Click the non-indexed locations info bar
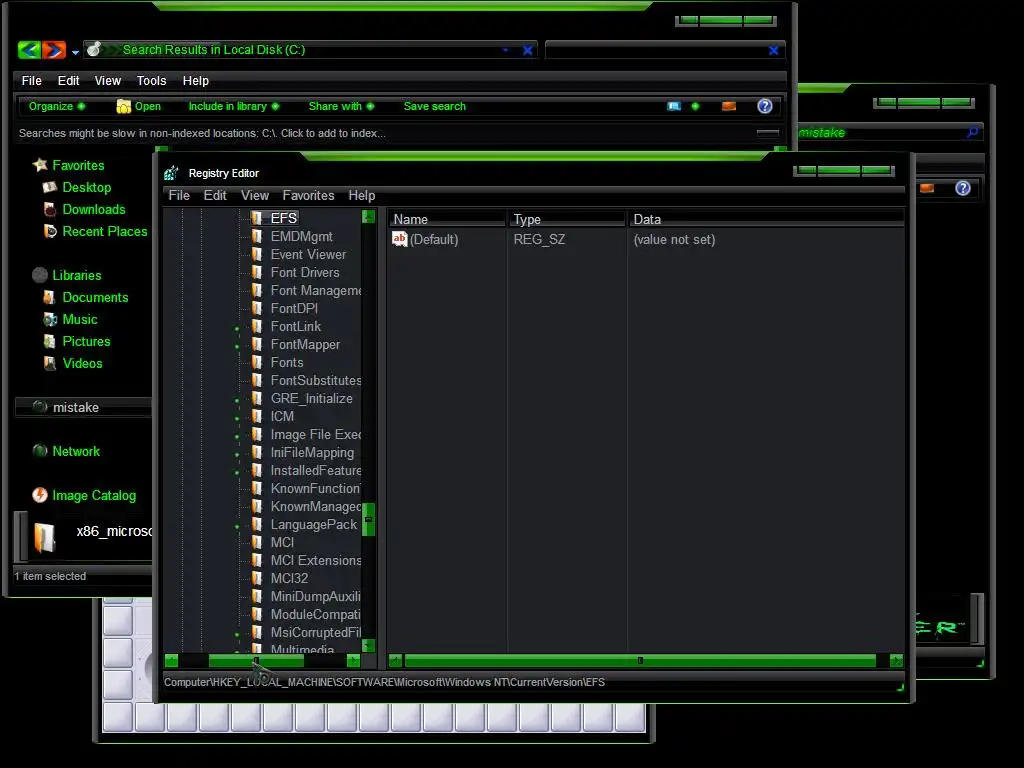Viewport: 1024px width, 768px height. pyautogui.click(x=400, y=133)
